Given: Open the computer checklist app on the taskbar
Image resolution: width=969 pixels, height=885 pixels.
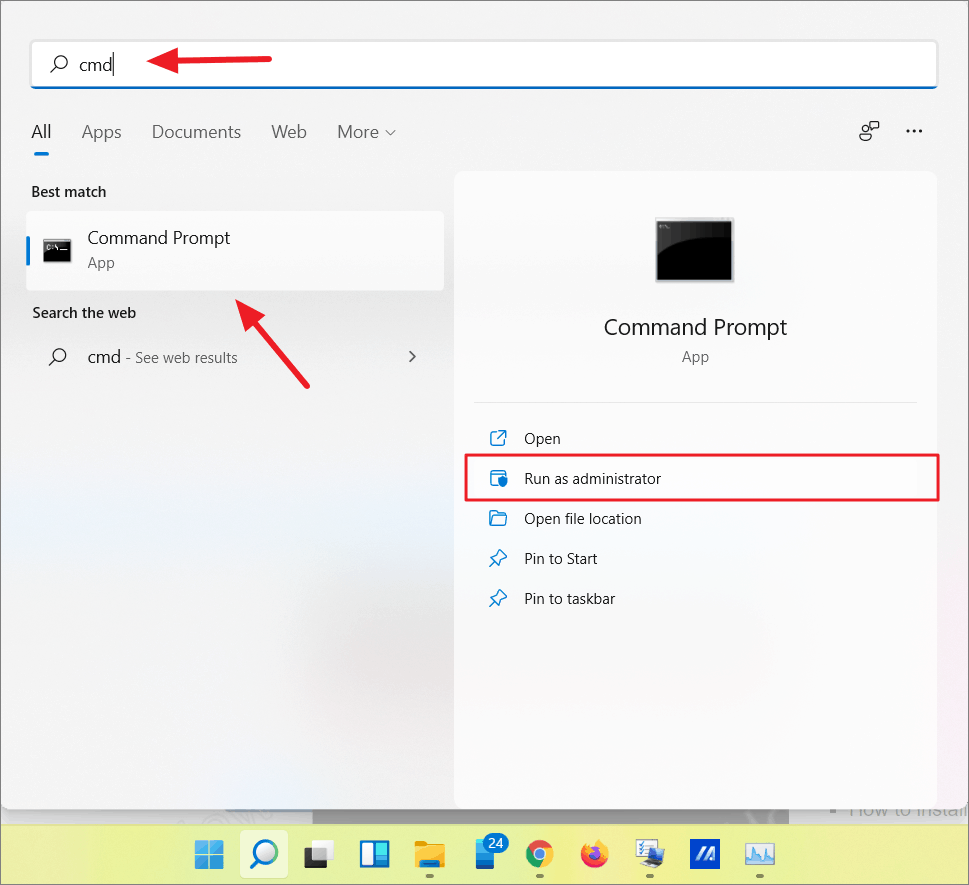Looking at the screenshot, I should (650, 855).
